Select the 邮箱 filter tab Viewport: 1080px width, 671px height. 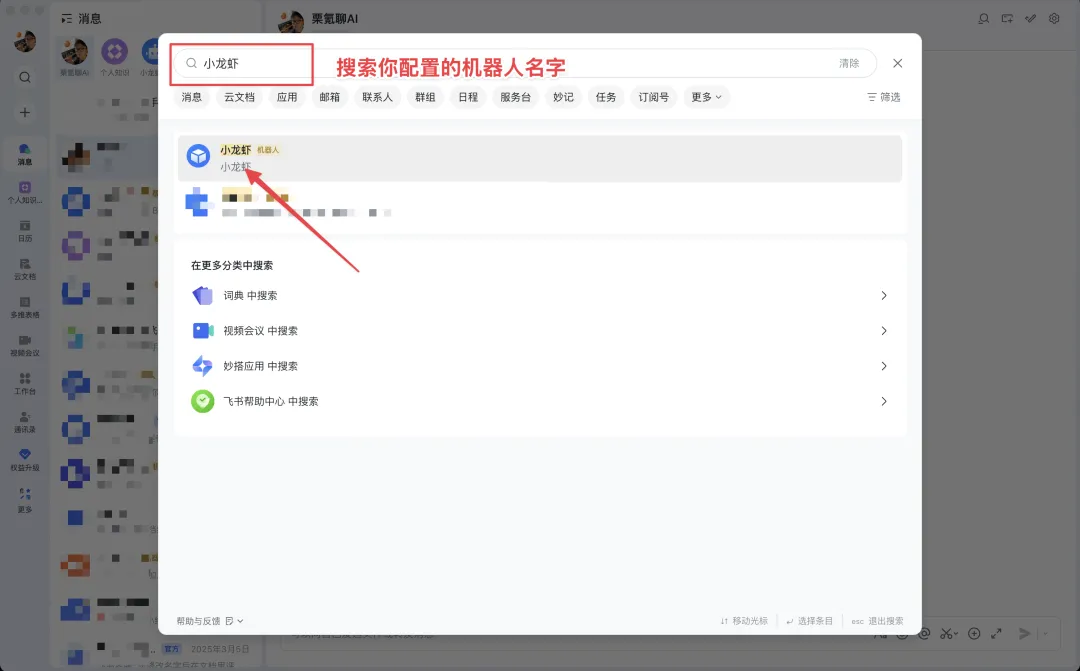(330, 97)
